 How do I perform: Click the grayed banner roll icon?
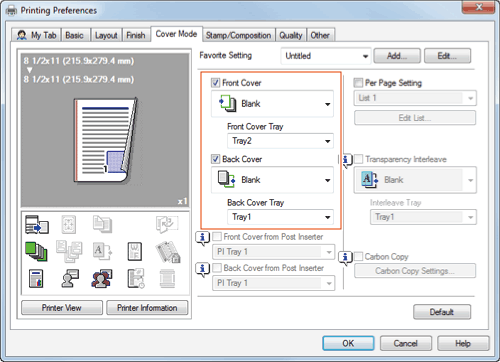(x=167, y=279)
